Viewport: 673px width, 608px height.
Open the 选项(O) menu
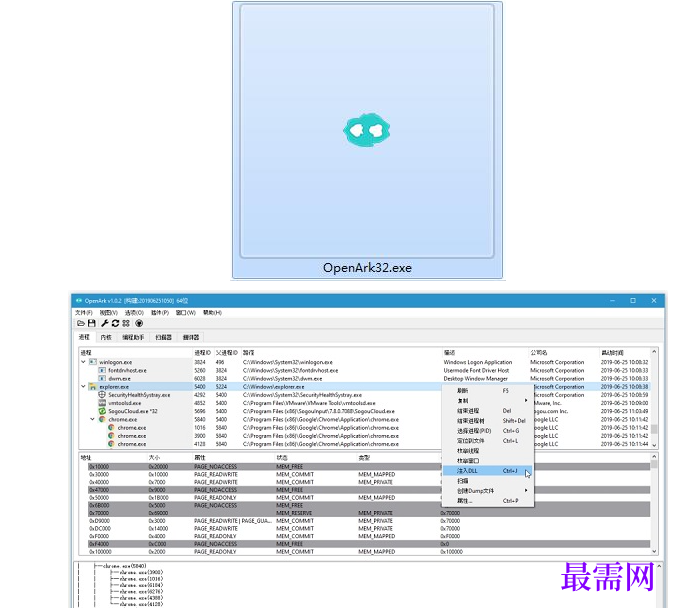click(134, 312)
